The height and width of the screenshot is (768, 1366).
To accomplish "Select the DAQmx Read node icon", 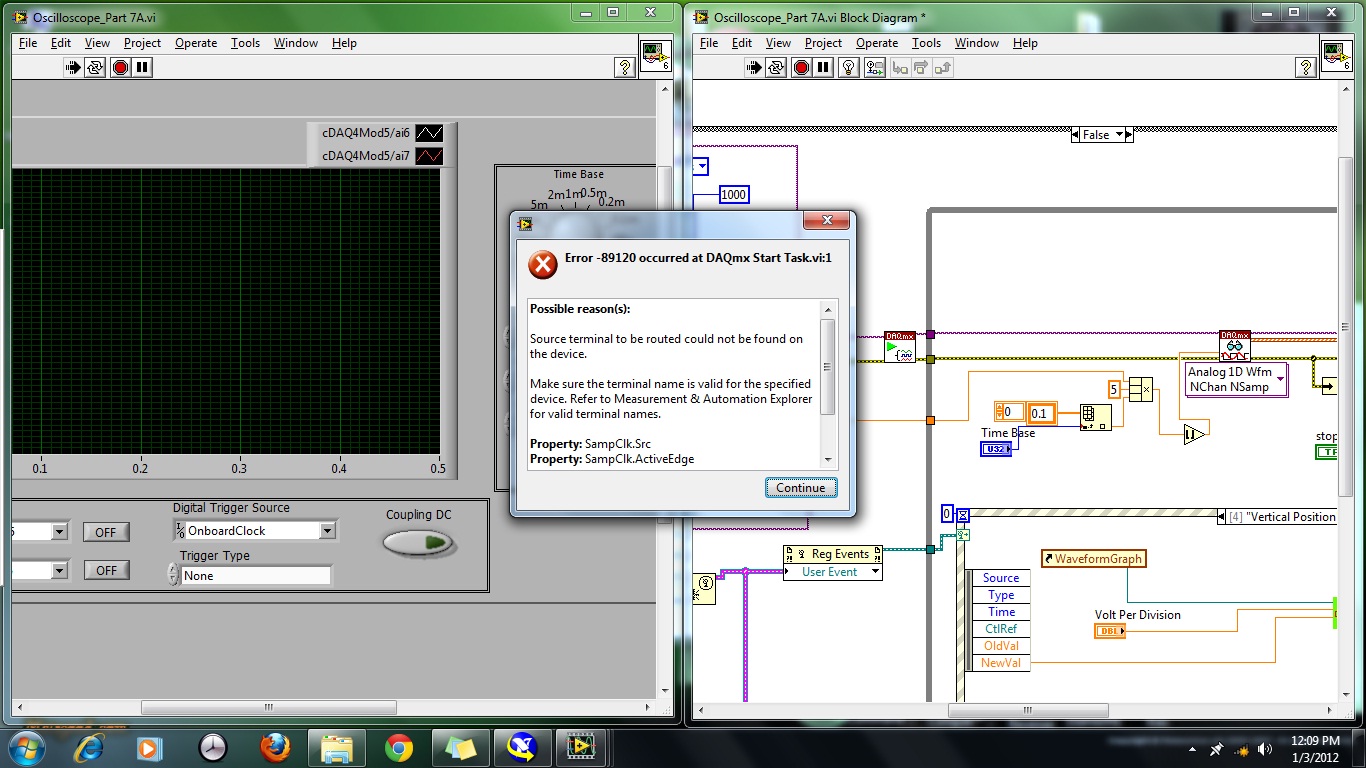I will 1235,346.
